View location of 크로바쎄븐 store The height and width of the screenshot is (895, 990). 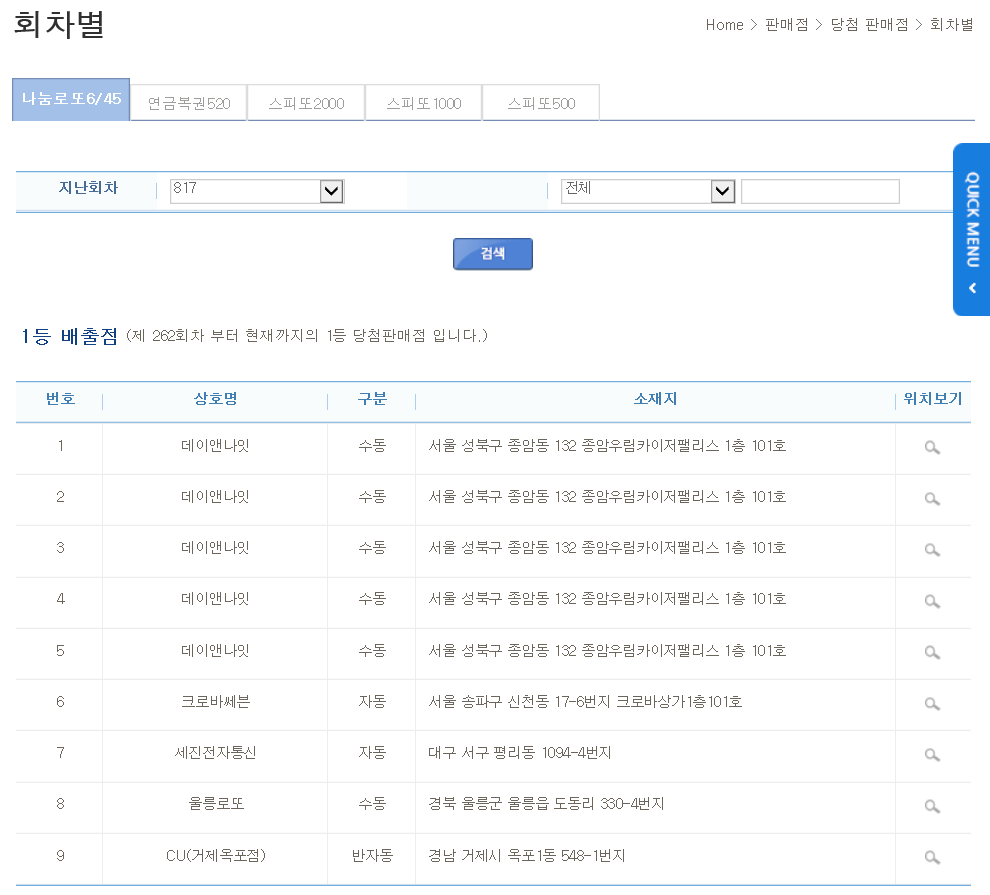[932, 704]
